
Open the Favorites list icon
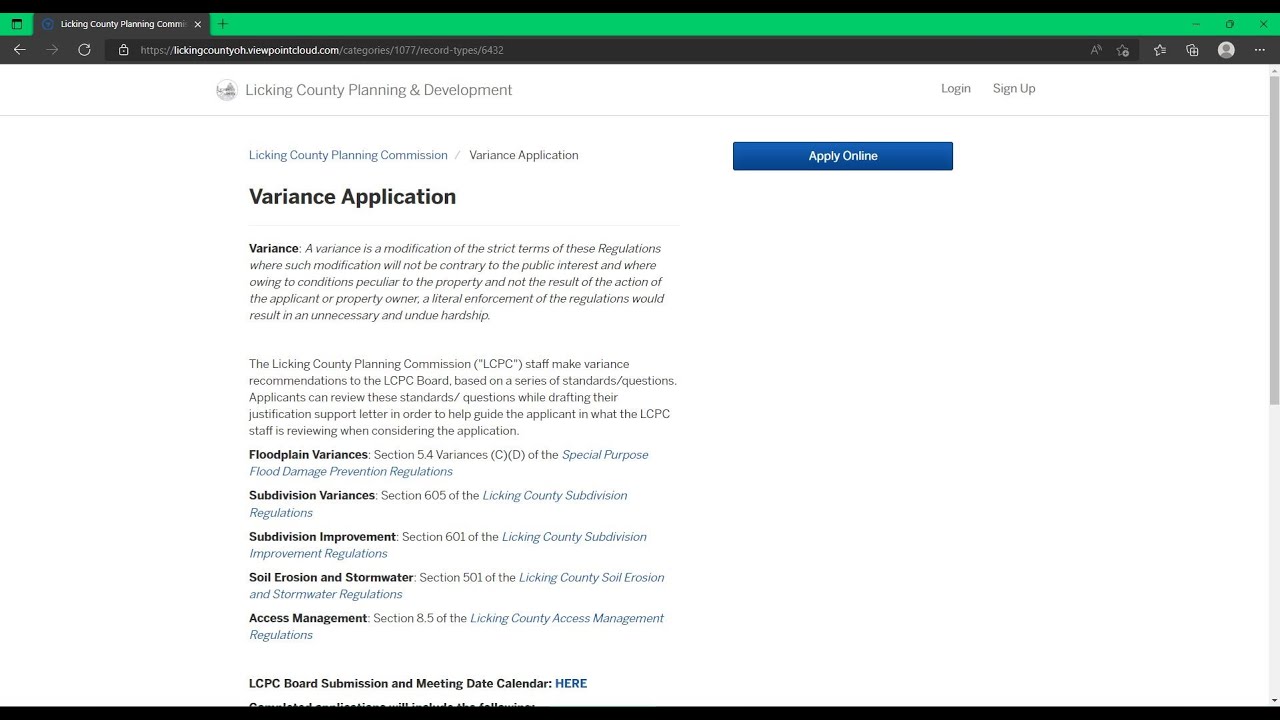click(1160, 50)
